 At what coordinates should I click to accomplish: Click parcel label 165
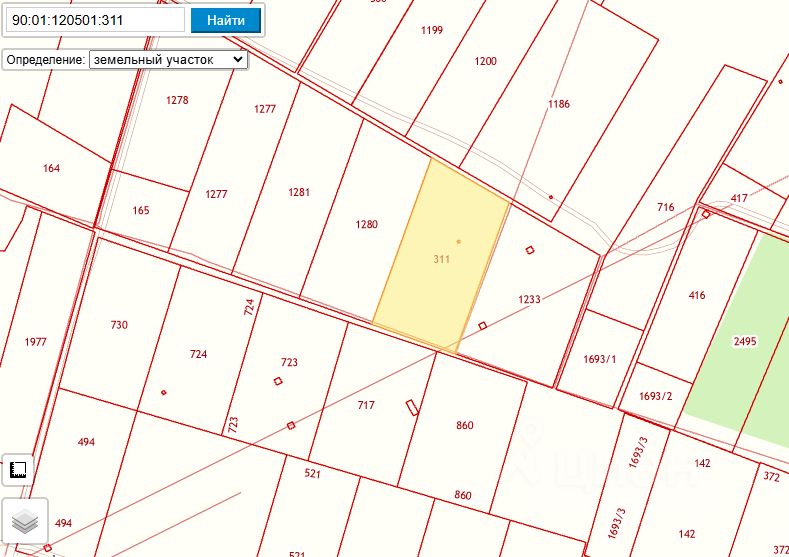(141, 210)
